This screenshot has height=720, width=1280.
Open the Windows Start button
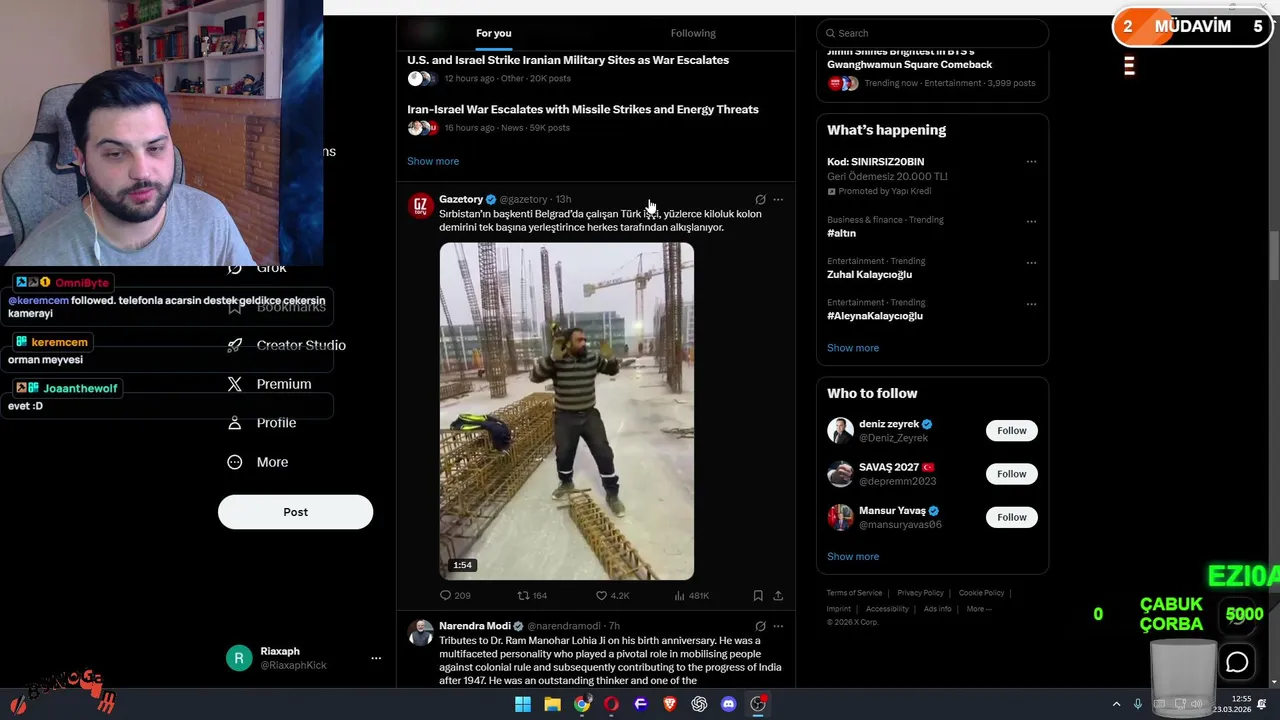pos(523,704)
